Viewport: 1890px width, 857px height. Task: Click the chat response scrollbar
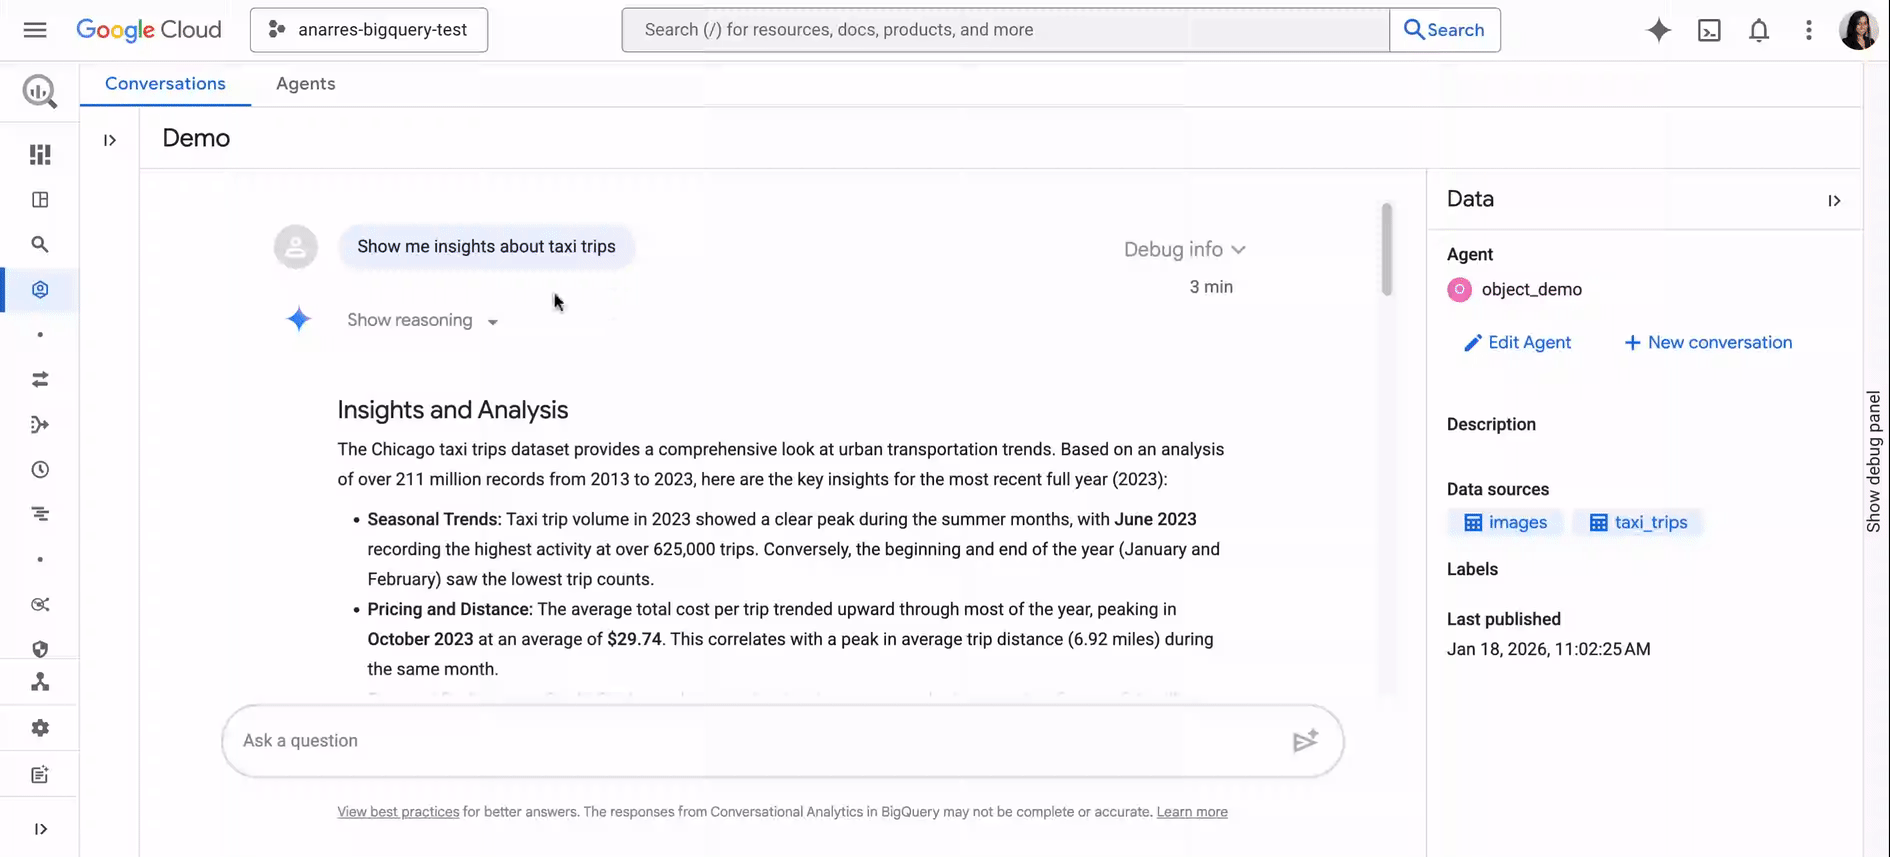1387,250
